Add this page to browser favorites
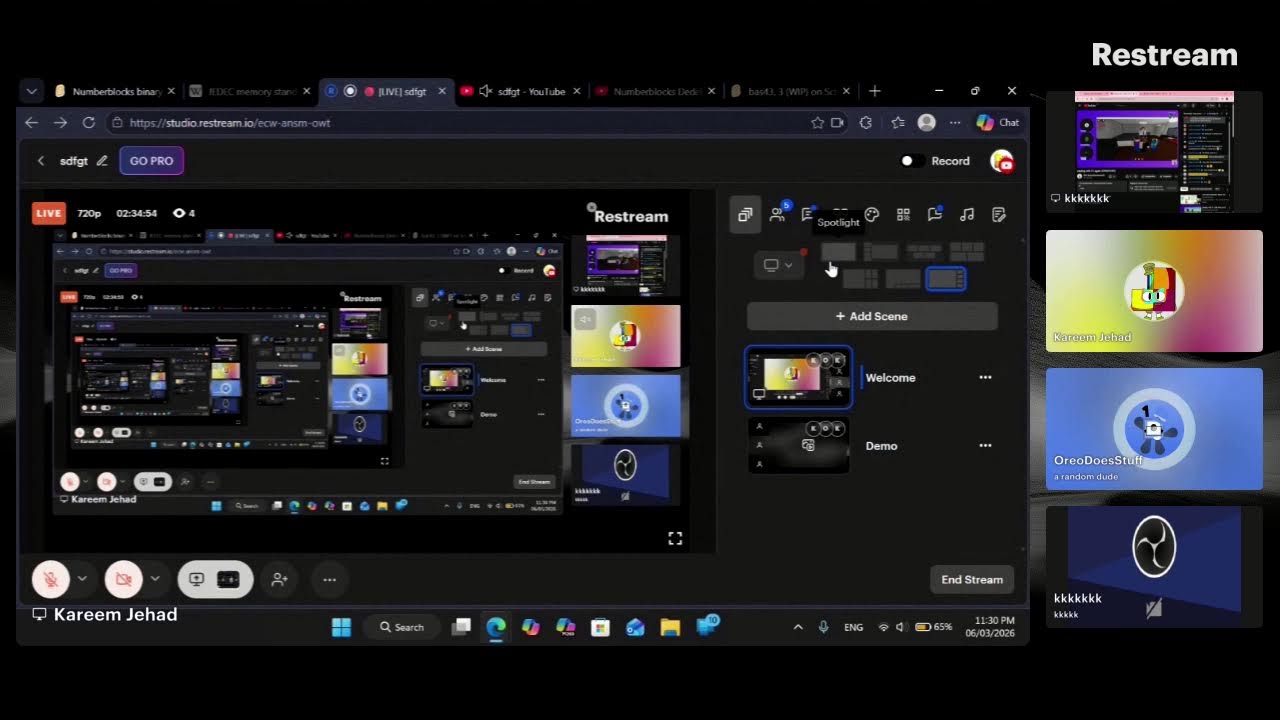This screenshot has width=1280, height=720. point(817,122)
